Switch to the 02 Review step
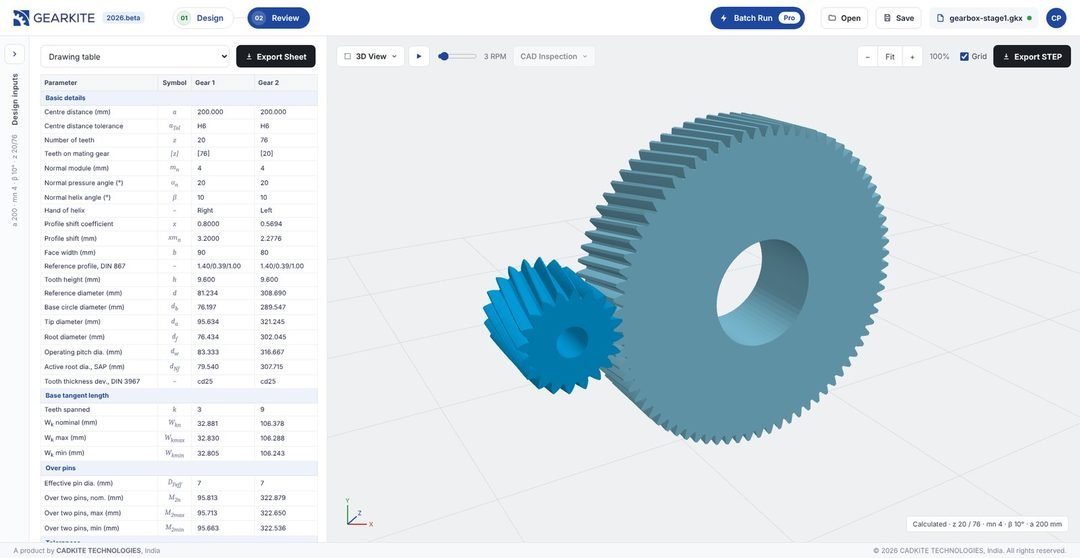 tap(278, 18)
